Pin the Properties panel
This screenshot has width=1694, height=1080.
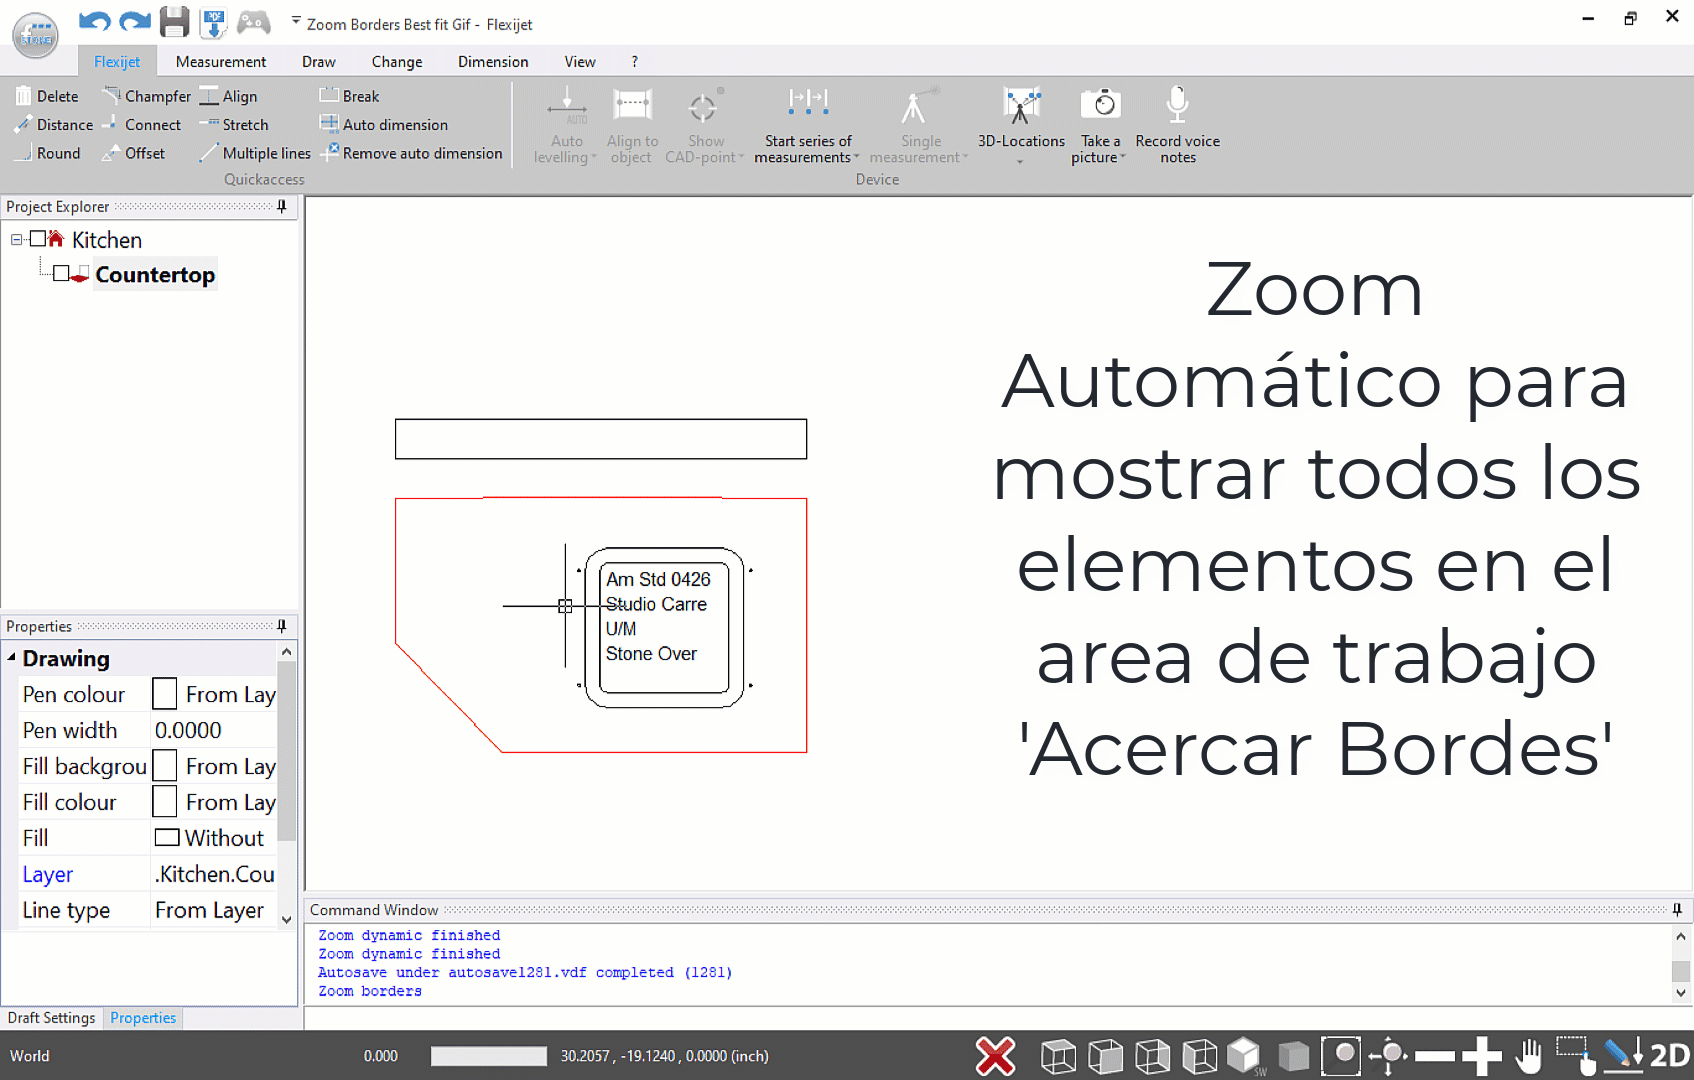click(x=282, y=626)
